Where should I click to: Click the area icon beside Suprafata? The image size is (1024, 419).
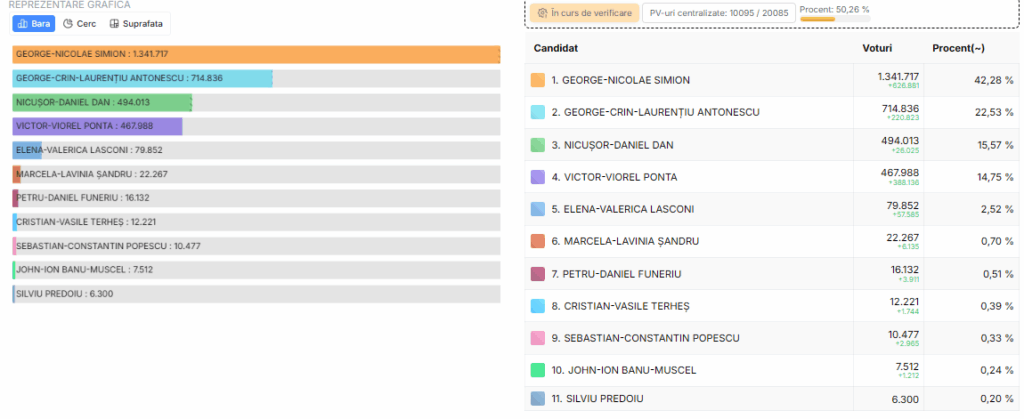pos(114,23)
